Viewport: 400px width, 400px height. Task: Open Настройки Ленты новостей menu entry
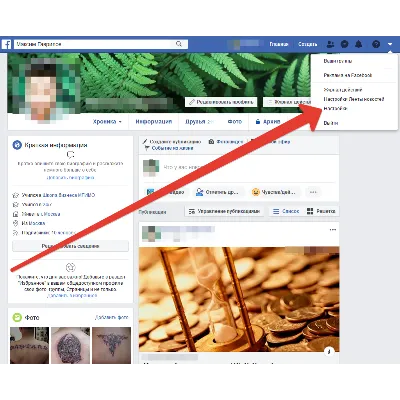pyautogui.click(x=354, y=99)
